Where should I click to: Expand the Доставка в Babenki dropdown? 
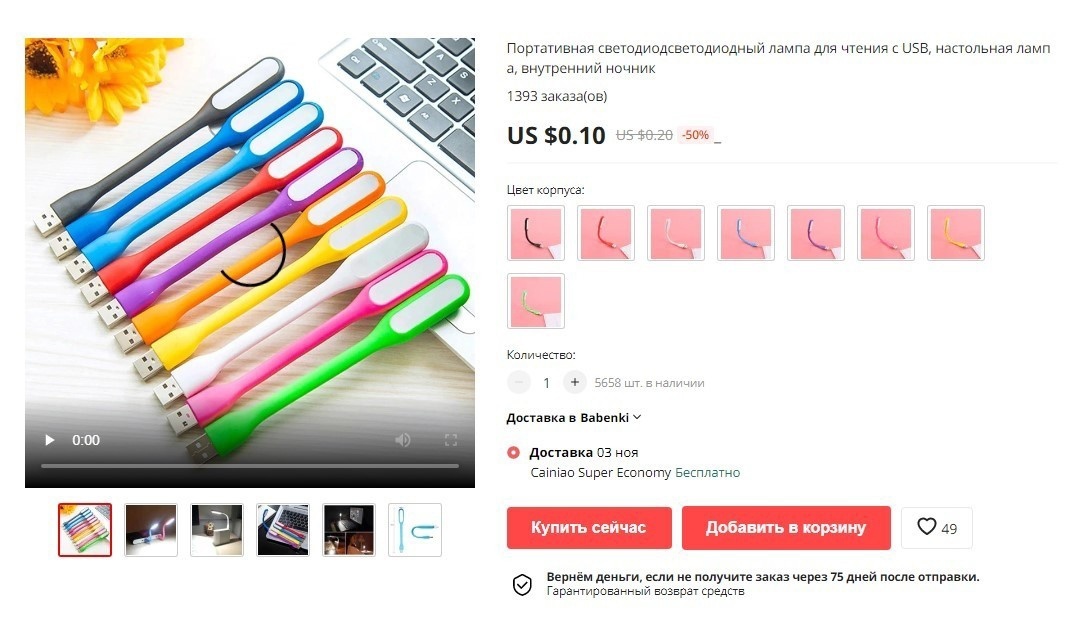(573, 418)
